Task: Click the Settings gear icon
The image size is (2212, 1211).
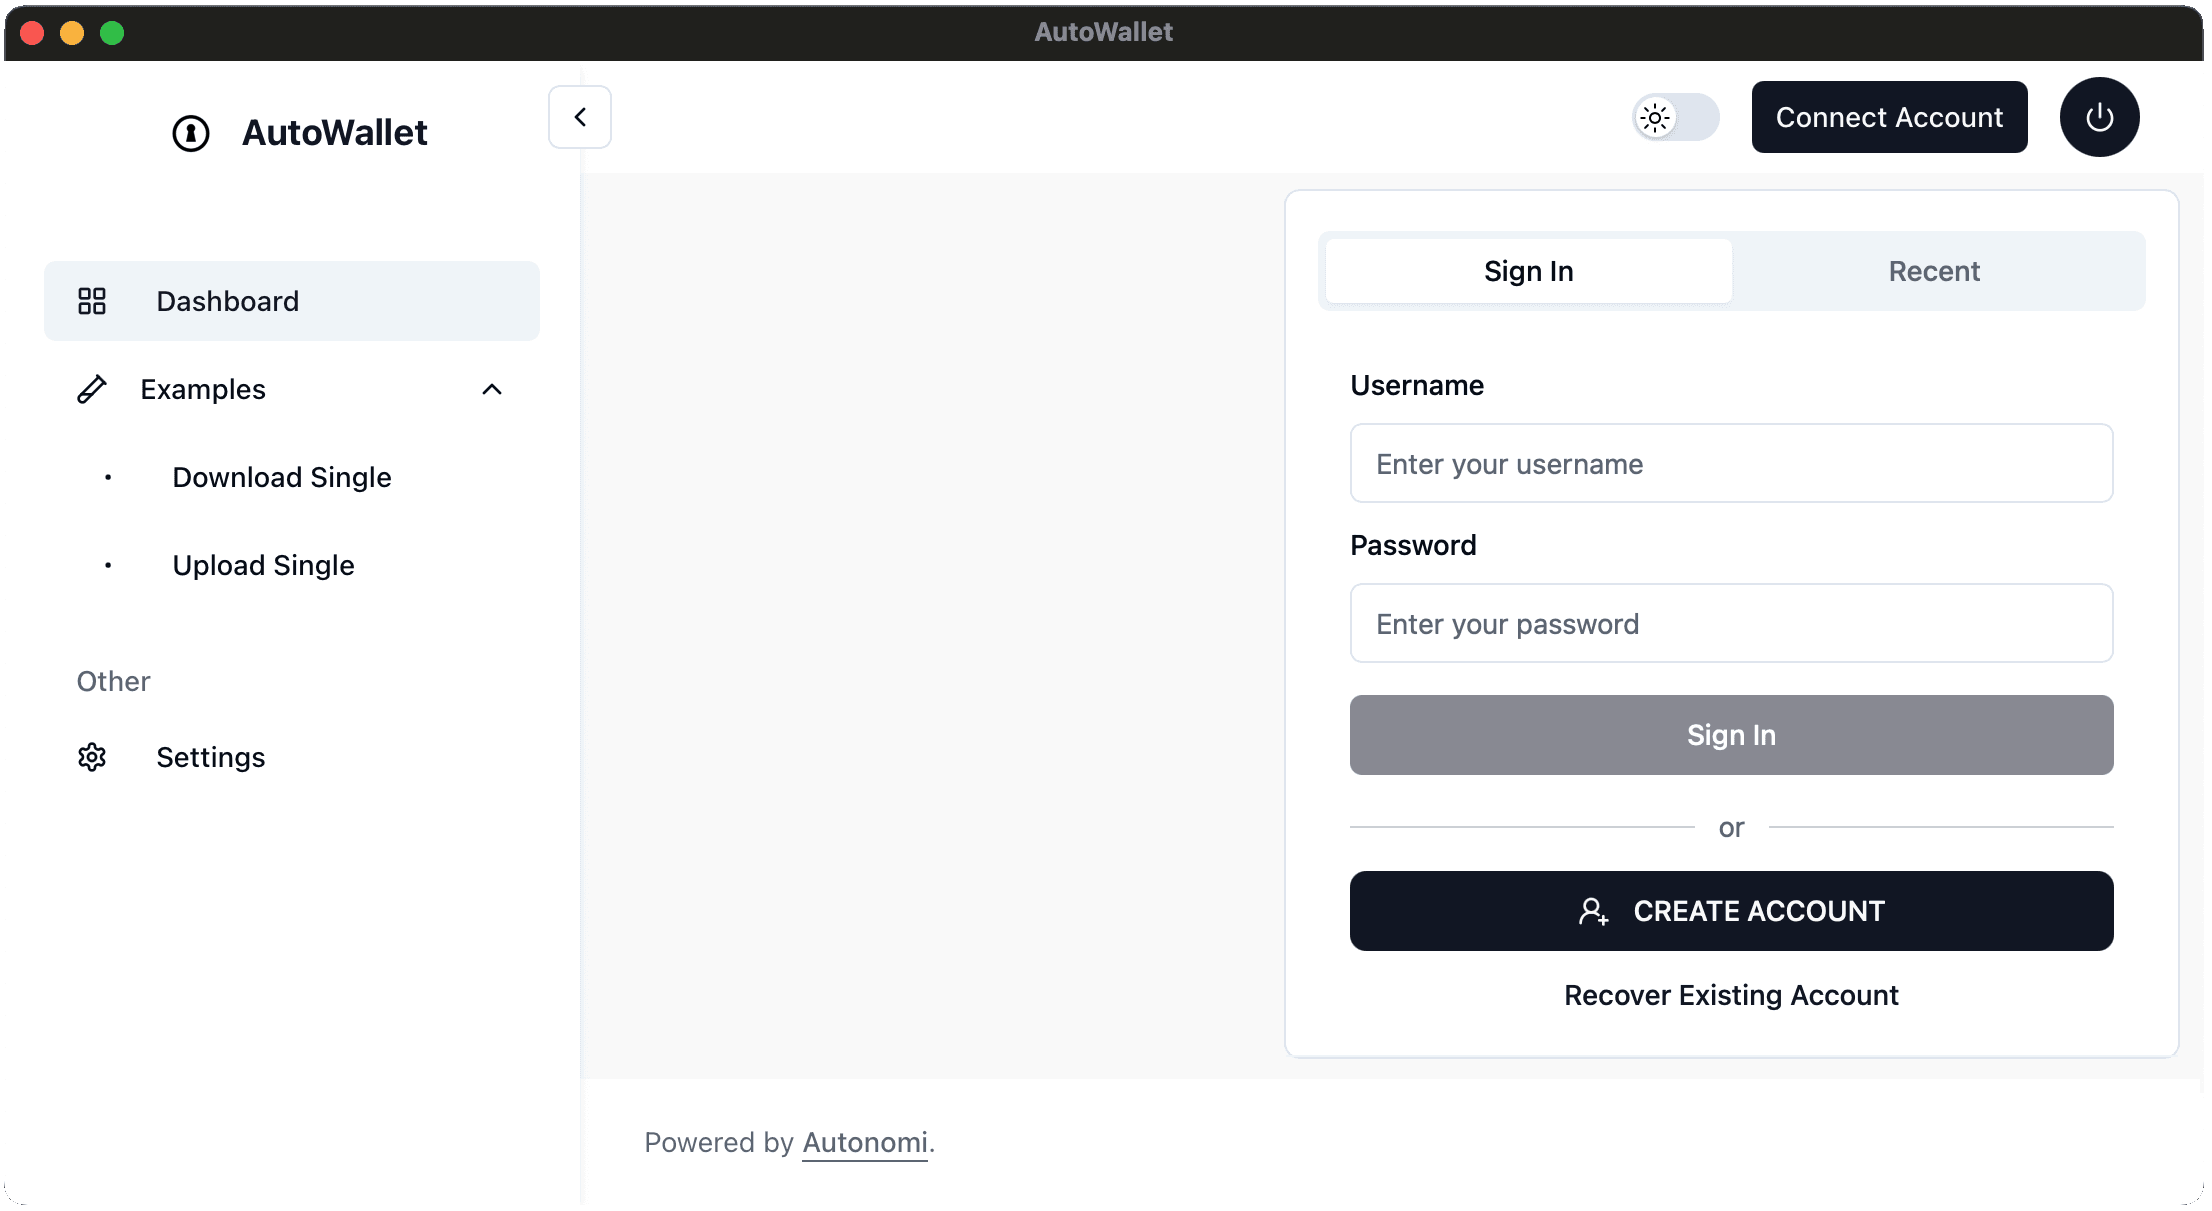Action: pyautogui.click(x=92, y=757)
